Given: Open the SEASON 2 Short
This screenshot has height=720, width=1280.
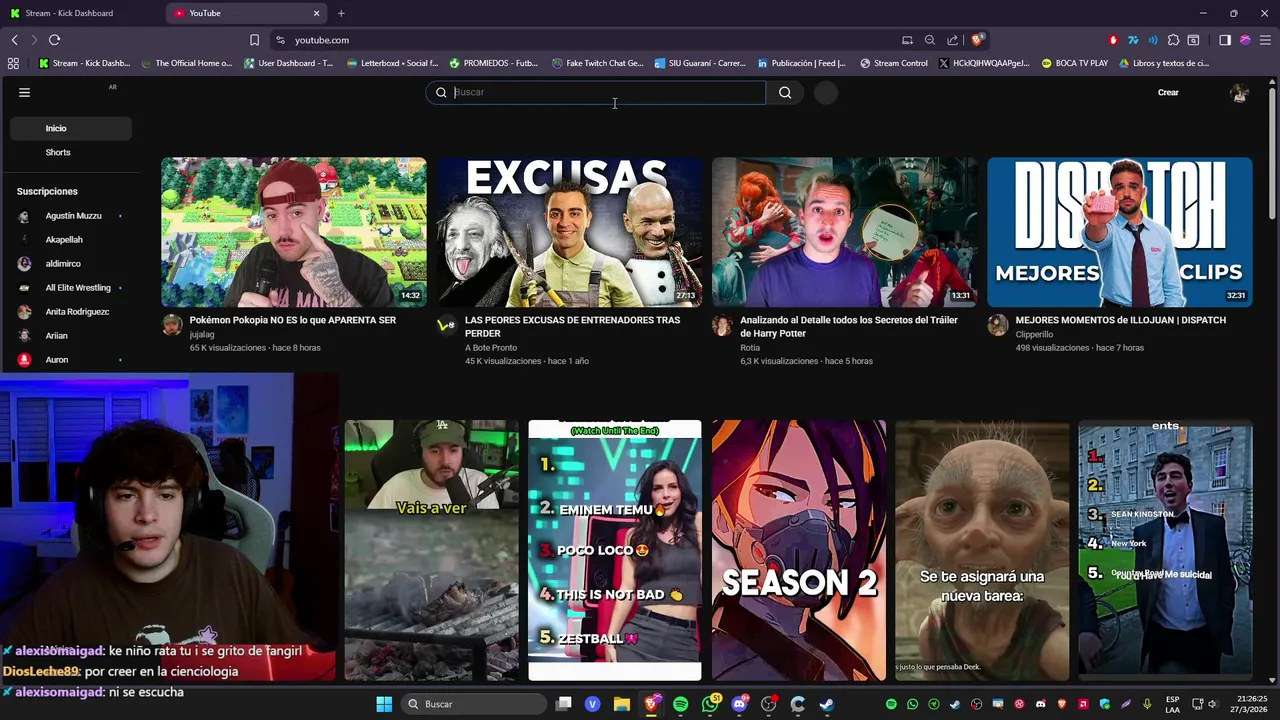Looking at the screenshot, I should click(798, 550).
